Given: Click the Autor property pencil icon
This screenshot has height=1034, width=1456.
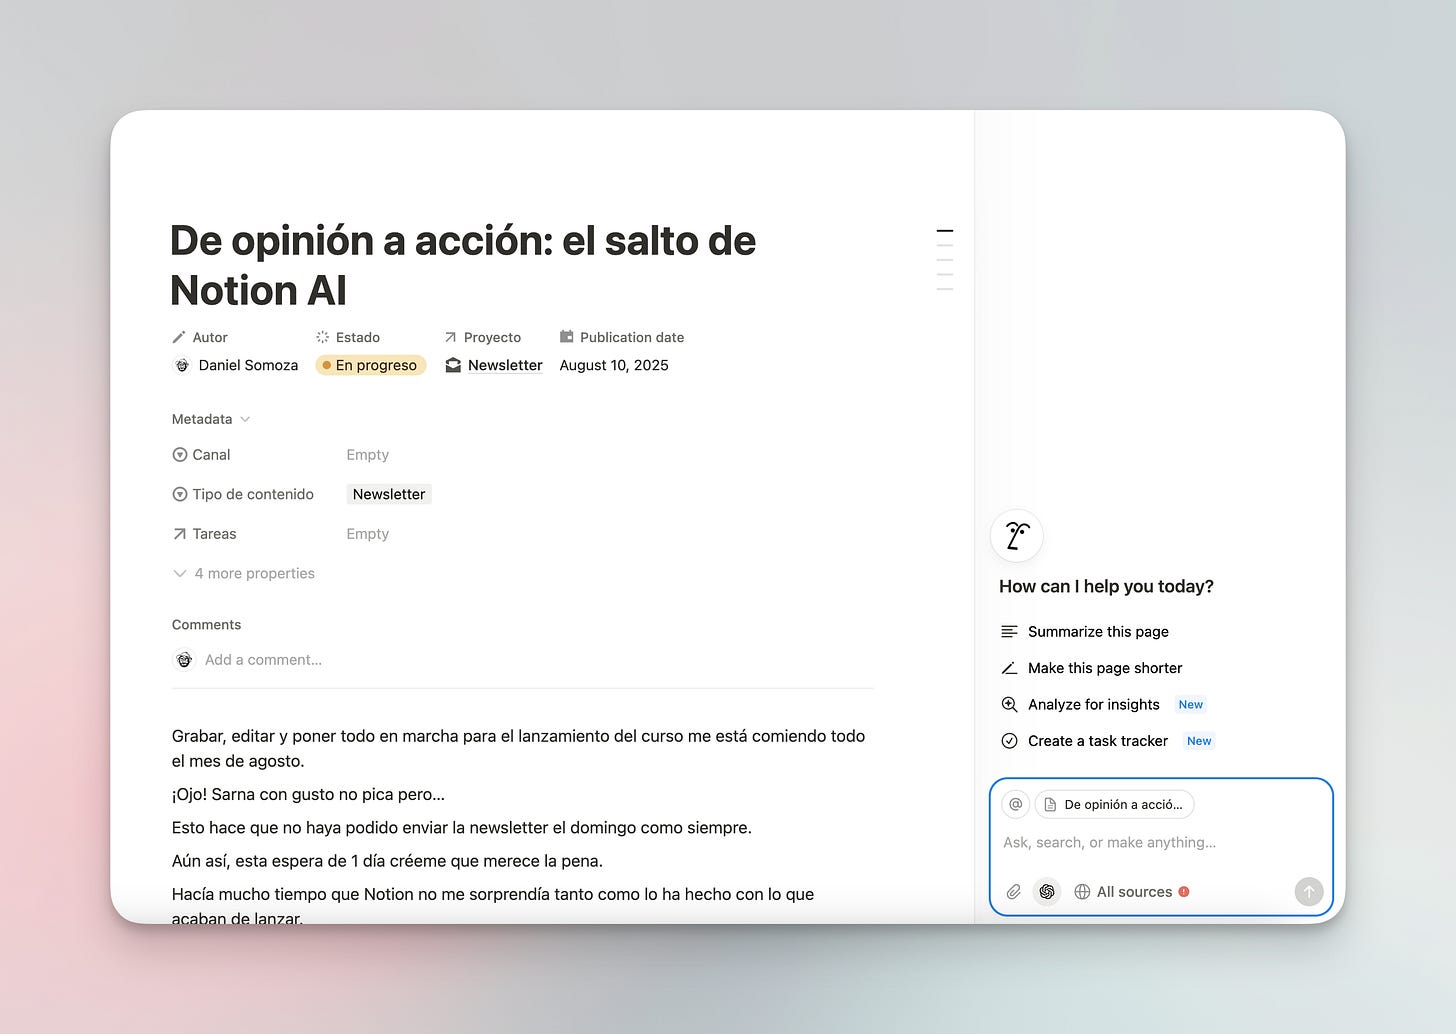Looking at the screenshot, I should click(x=179, y=337).
